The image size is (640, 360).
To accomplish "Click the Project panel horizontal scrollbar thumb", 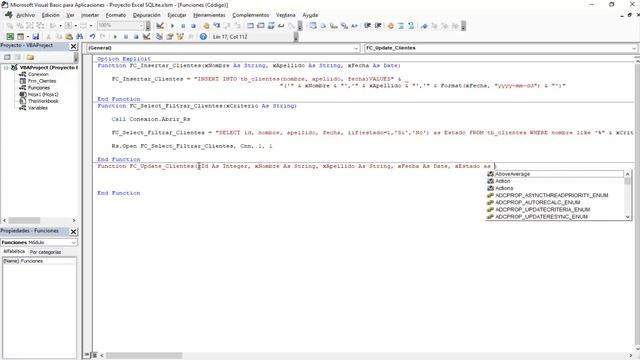I will pos(24,220).
